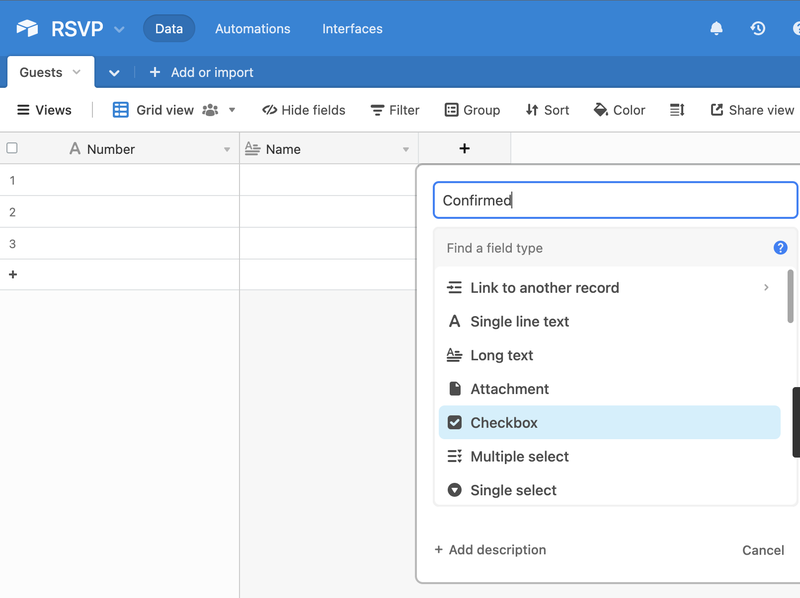This screenshot has height=598, width=800.
Task: Open Hide fields options
Action: [x=304, y=110]
